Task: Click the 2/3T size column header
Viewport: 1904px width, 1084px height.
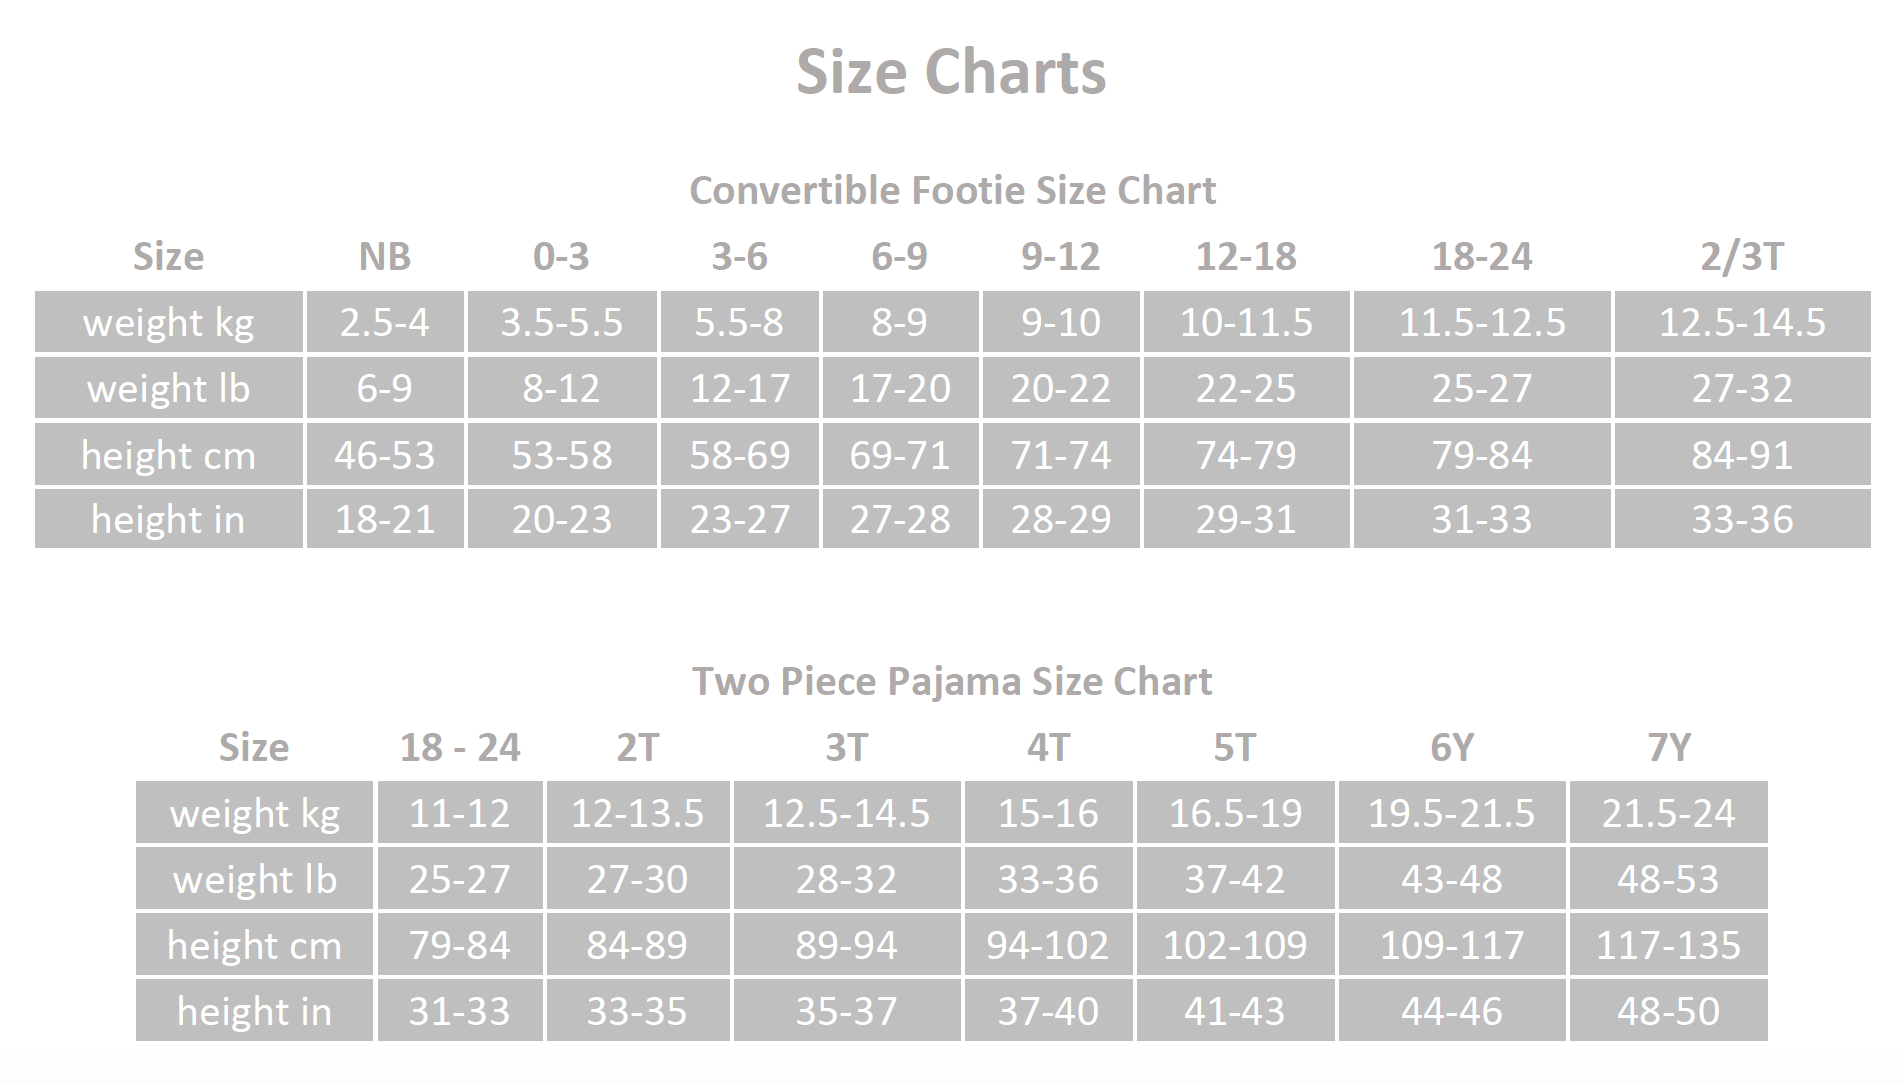Action: [1741, 257]
